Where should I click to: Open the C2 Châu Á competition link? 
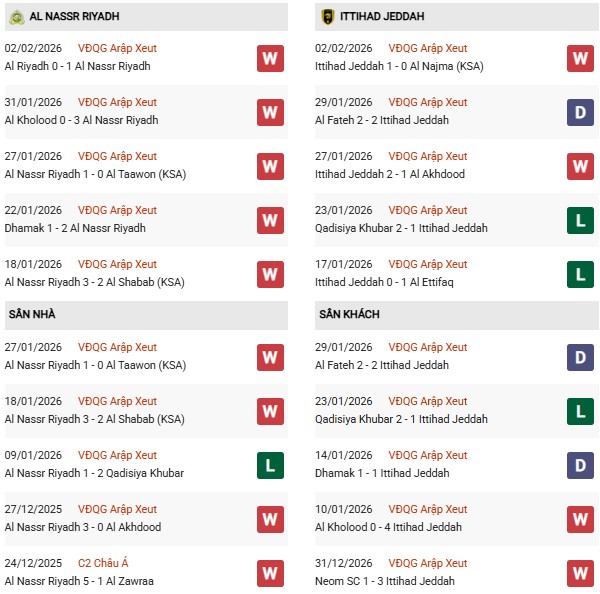105,563
